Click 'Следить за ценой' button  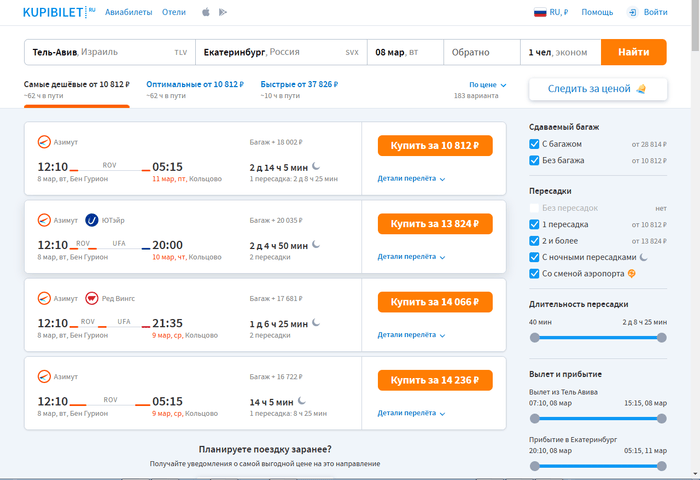[598, 89]
